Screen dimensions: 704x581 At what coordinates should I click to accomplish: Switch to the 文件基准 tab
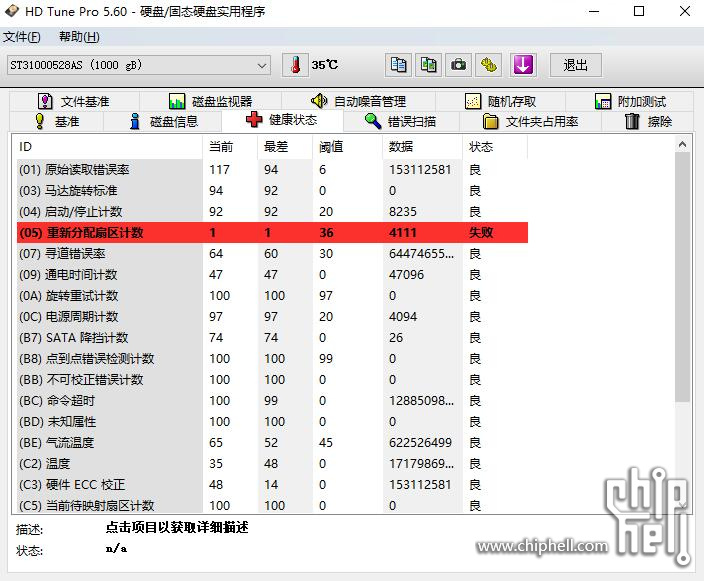(74, 101)
